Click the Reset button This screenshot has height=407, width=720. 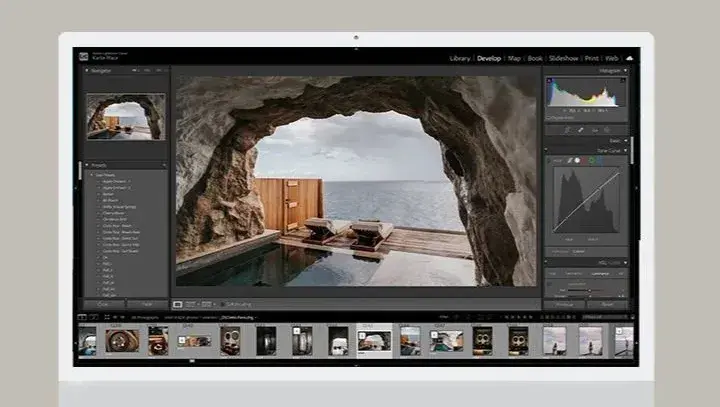tap(608, 304)
